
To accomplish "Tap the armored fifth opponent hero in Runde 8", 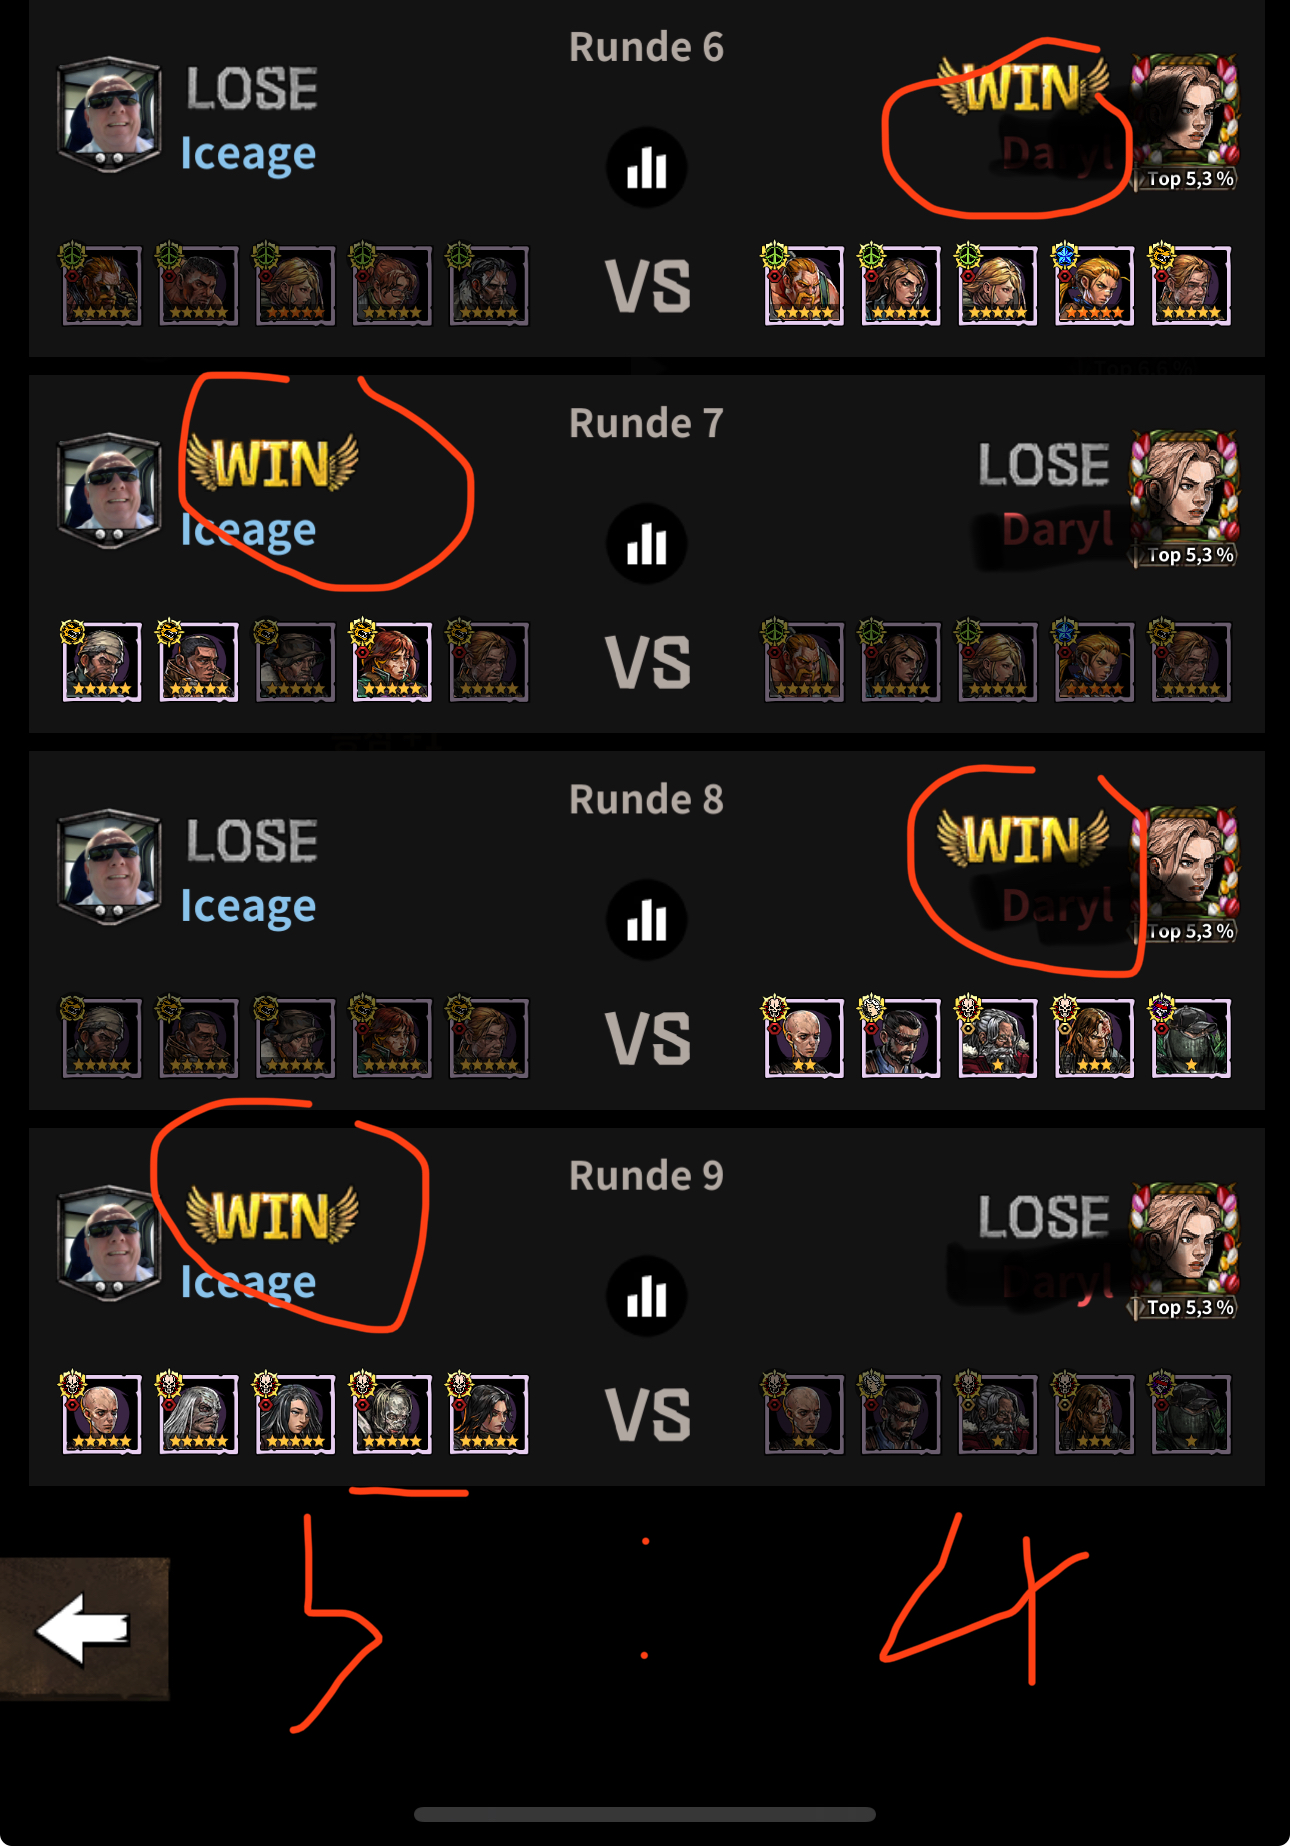I will coord(1190,1037).
